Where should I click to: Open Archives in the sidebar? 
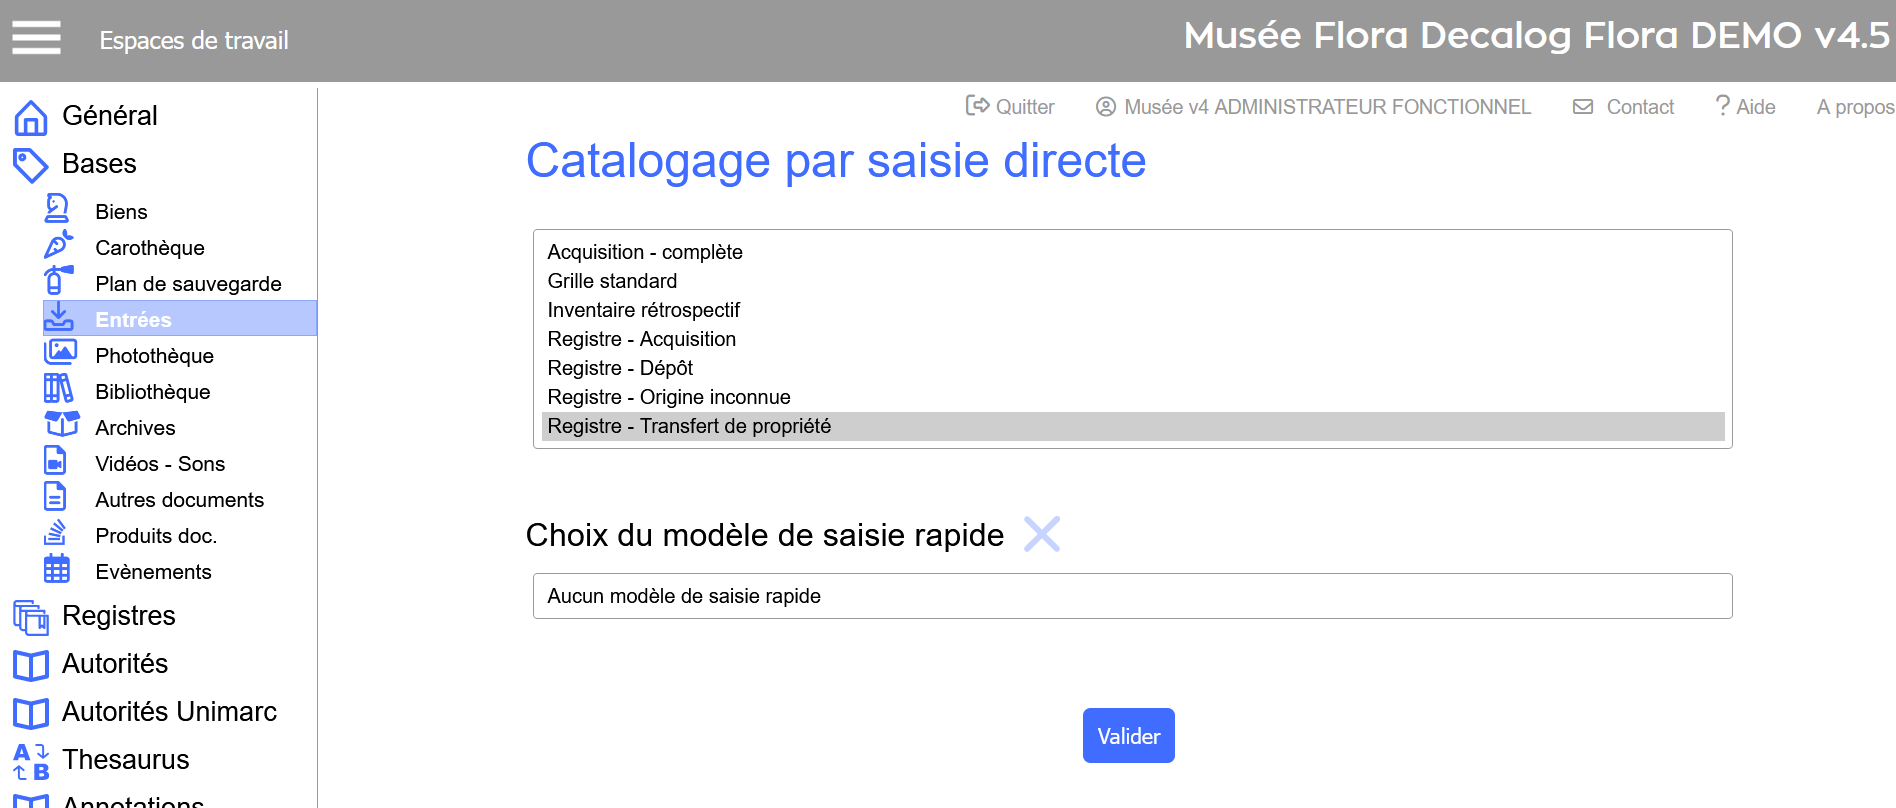pyautogui.click(x=135, y=428)
